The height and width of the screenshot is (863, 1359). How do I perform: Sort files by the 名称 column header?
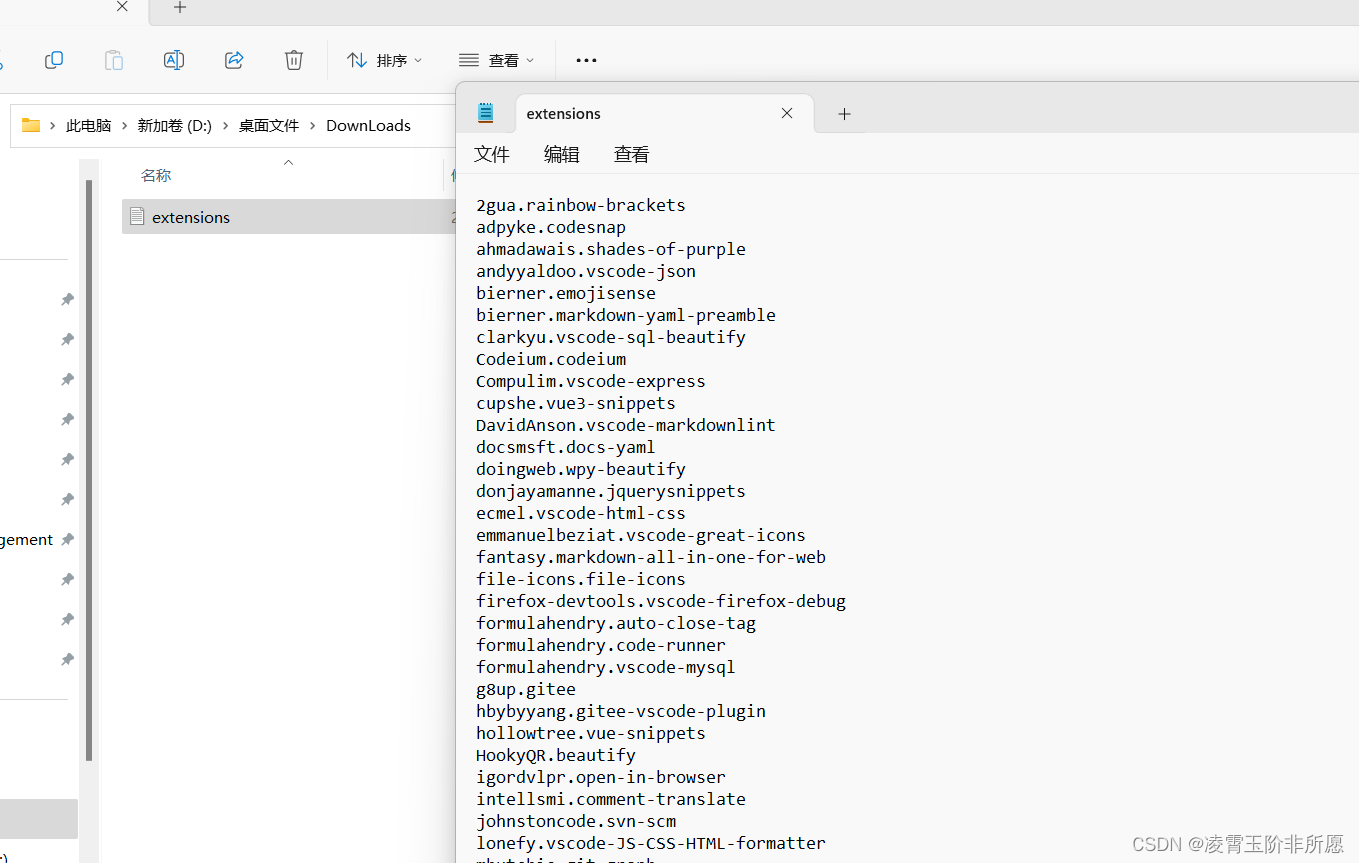(x=156, y=176)
